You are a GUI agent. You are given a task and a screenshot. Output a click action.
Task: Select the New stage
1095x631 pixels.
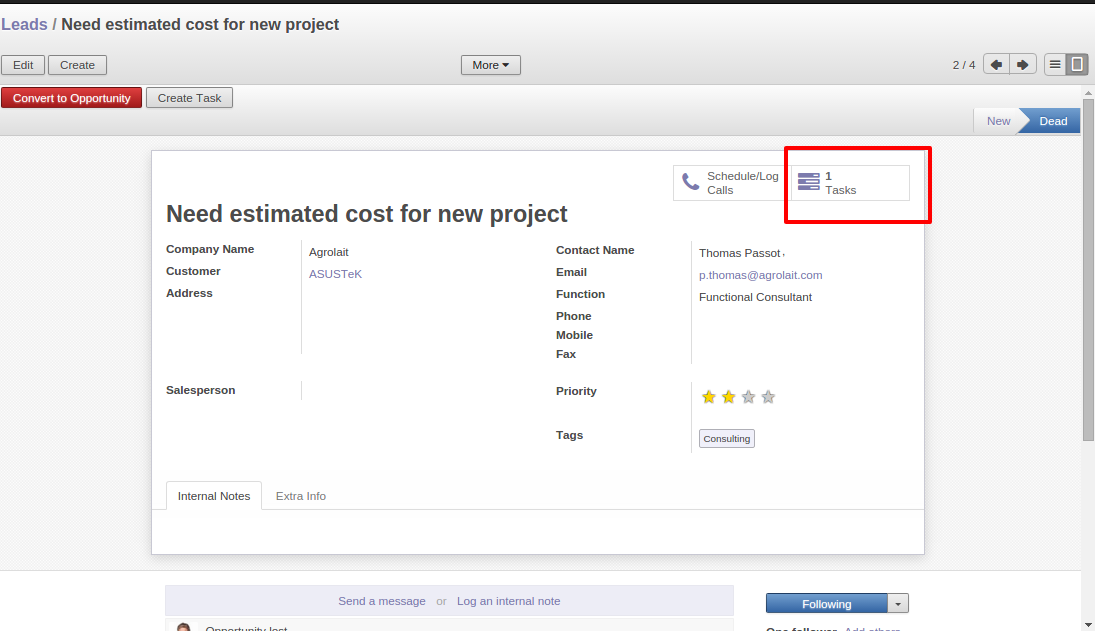[x=998, y=121]
